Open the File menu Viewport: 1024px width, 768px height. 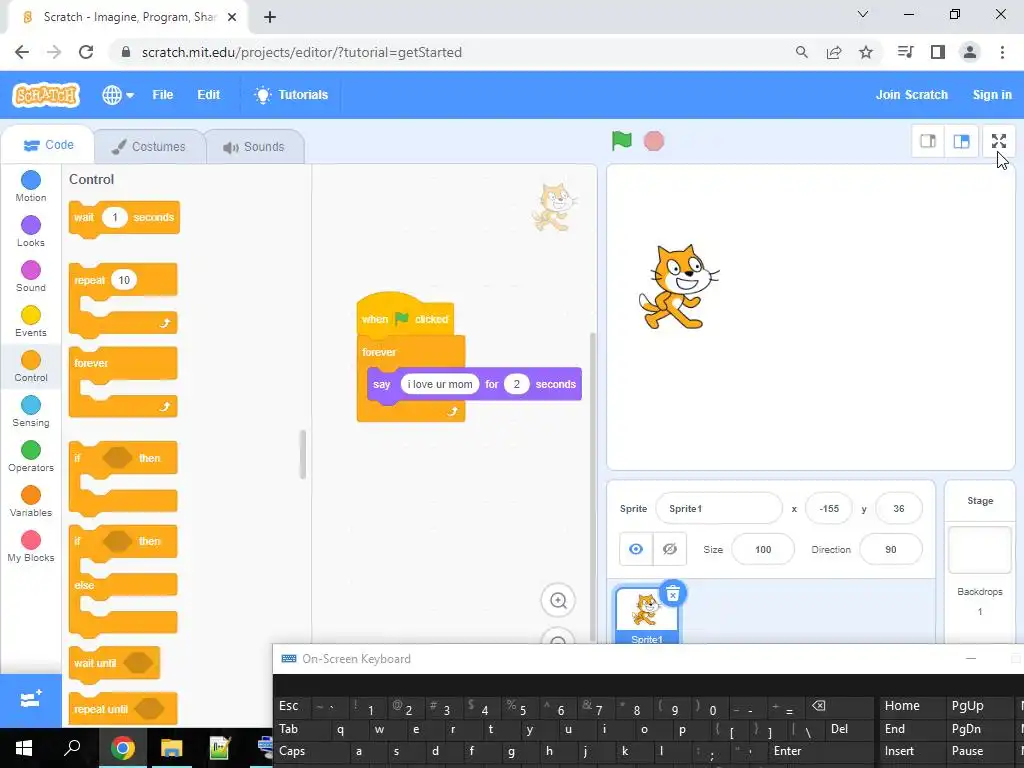pyautogui.click(x=163, y=95)
